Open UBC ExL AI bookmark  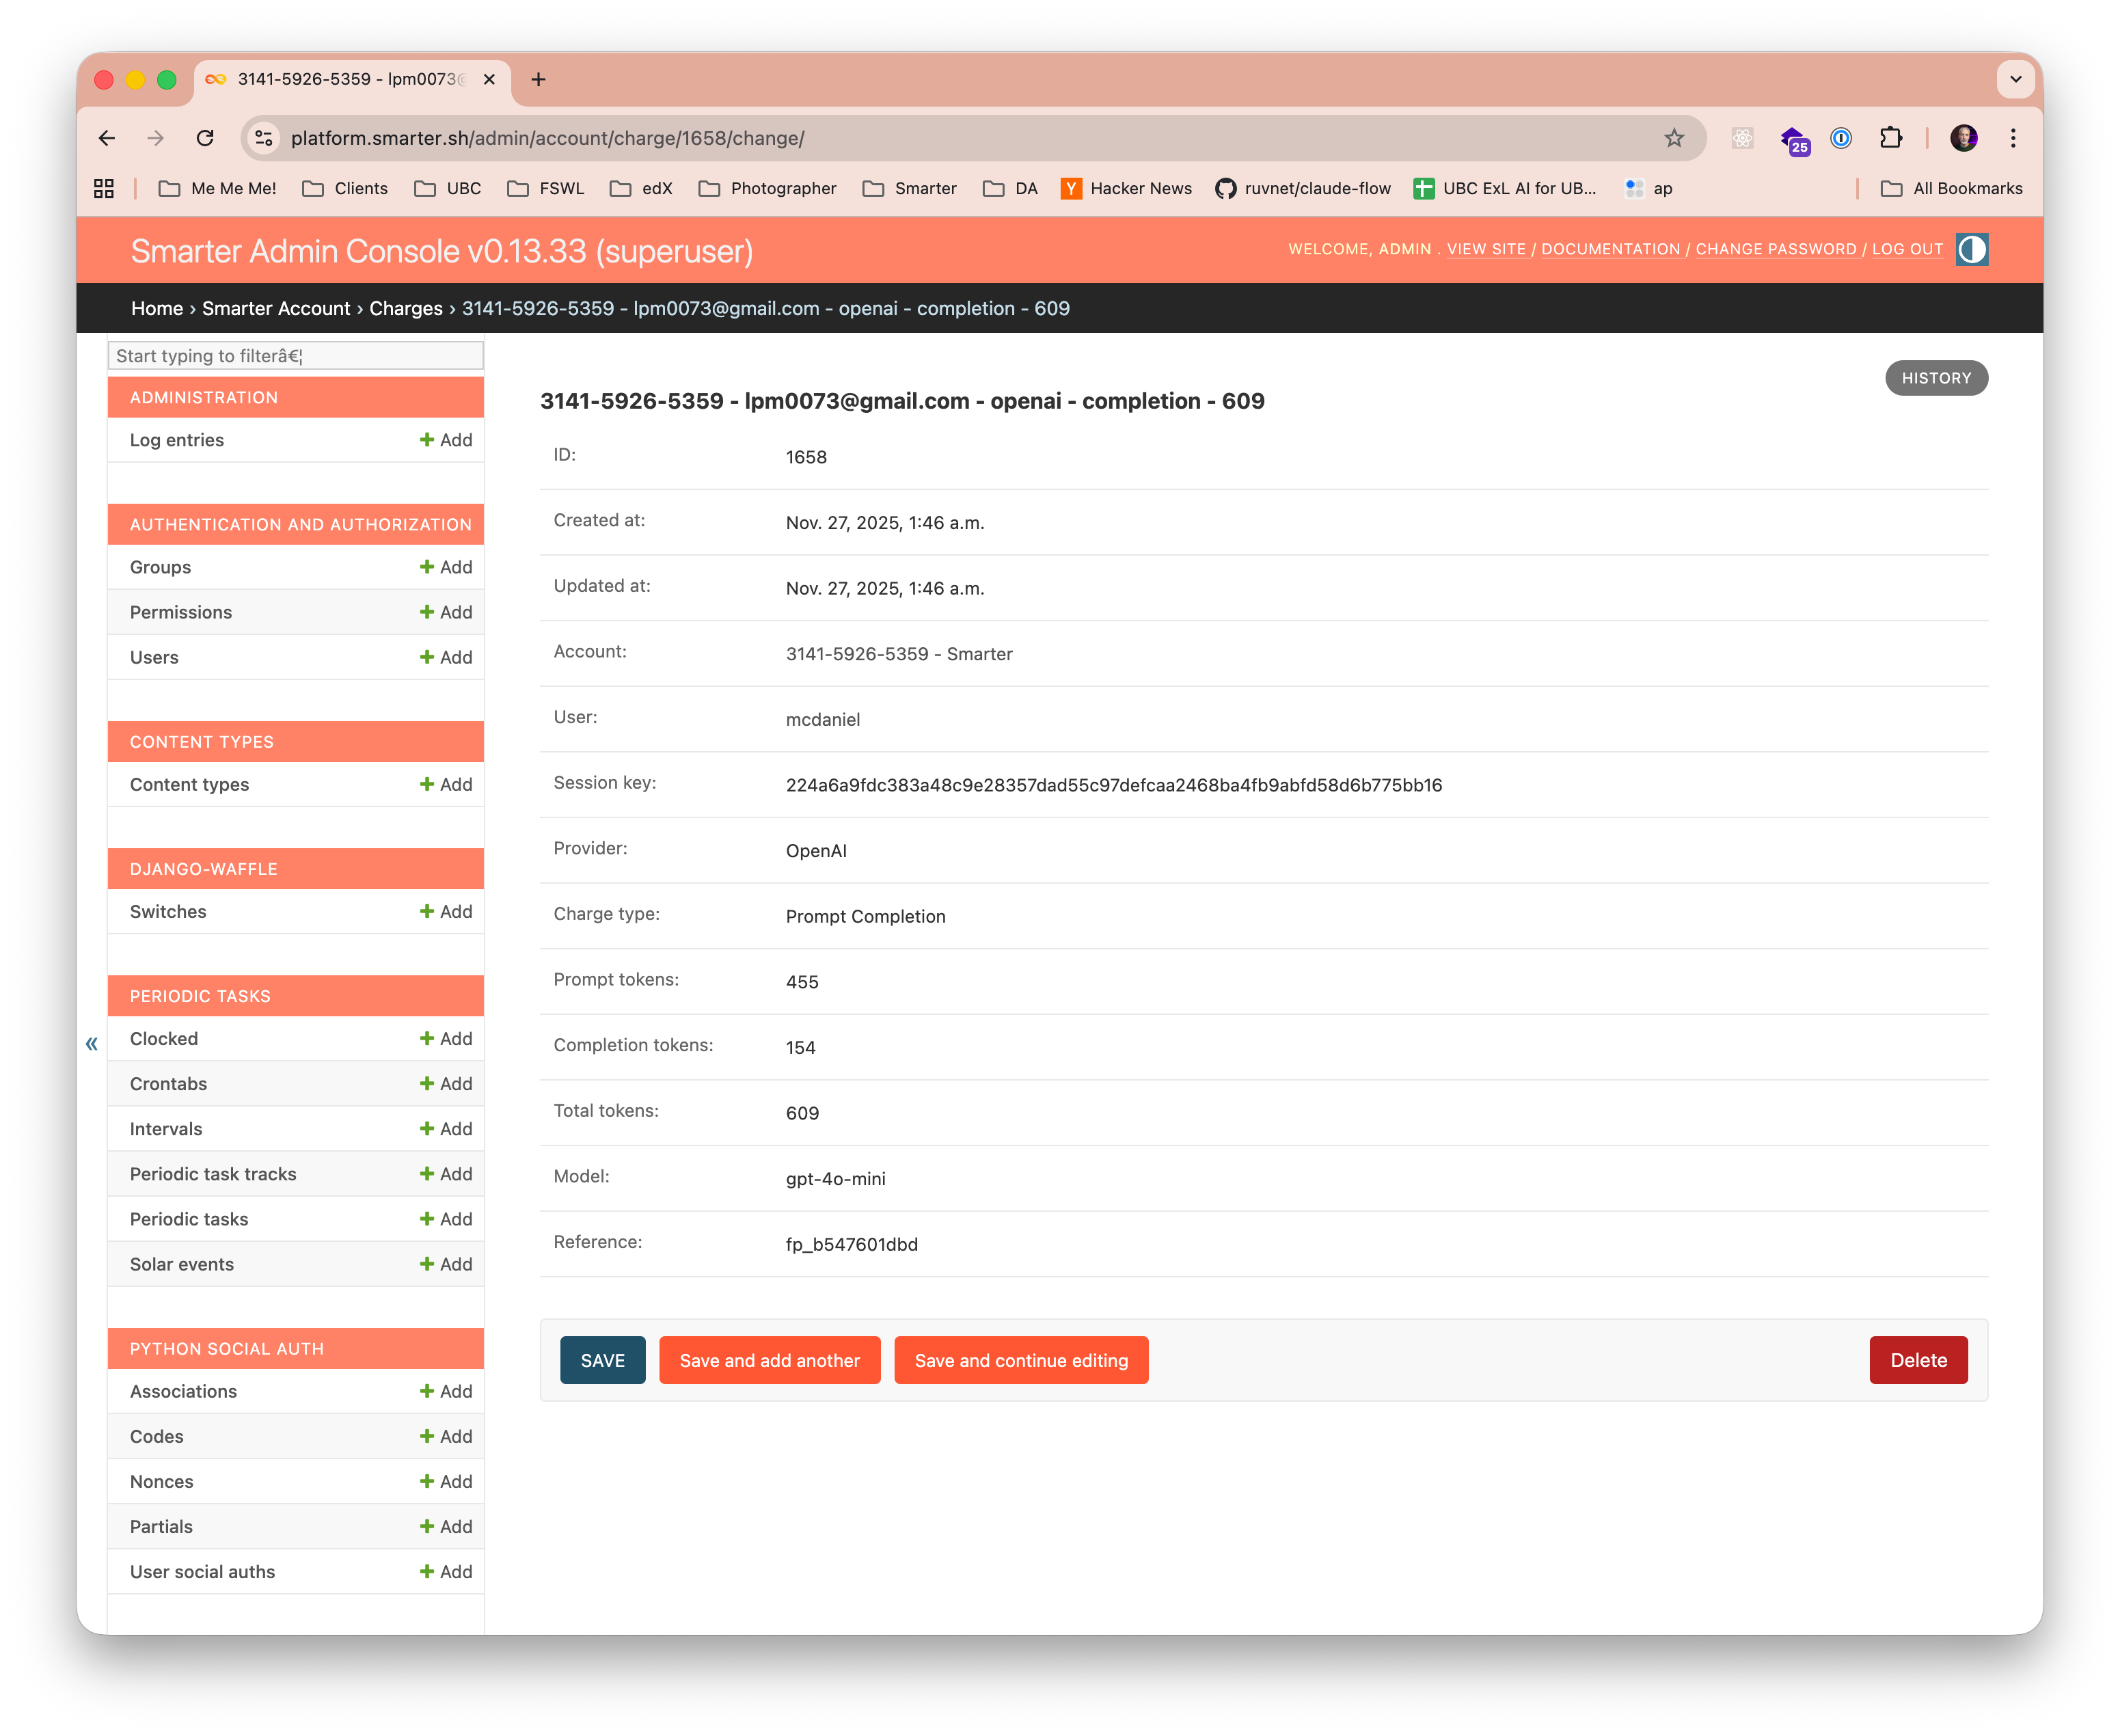1505,188
